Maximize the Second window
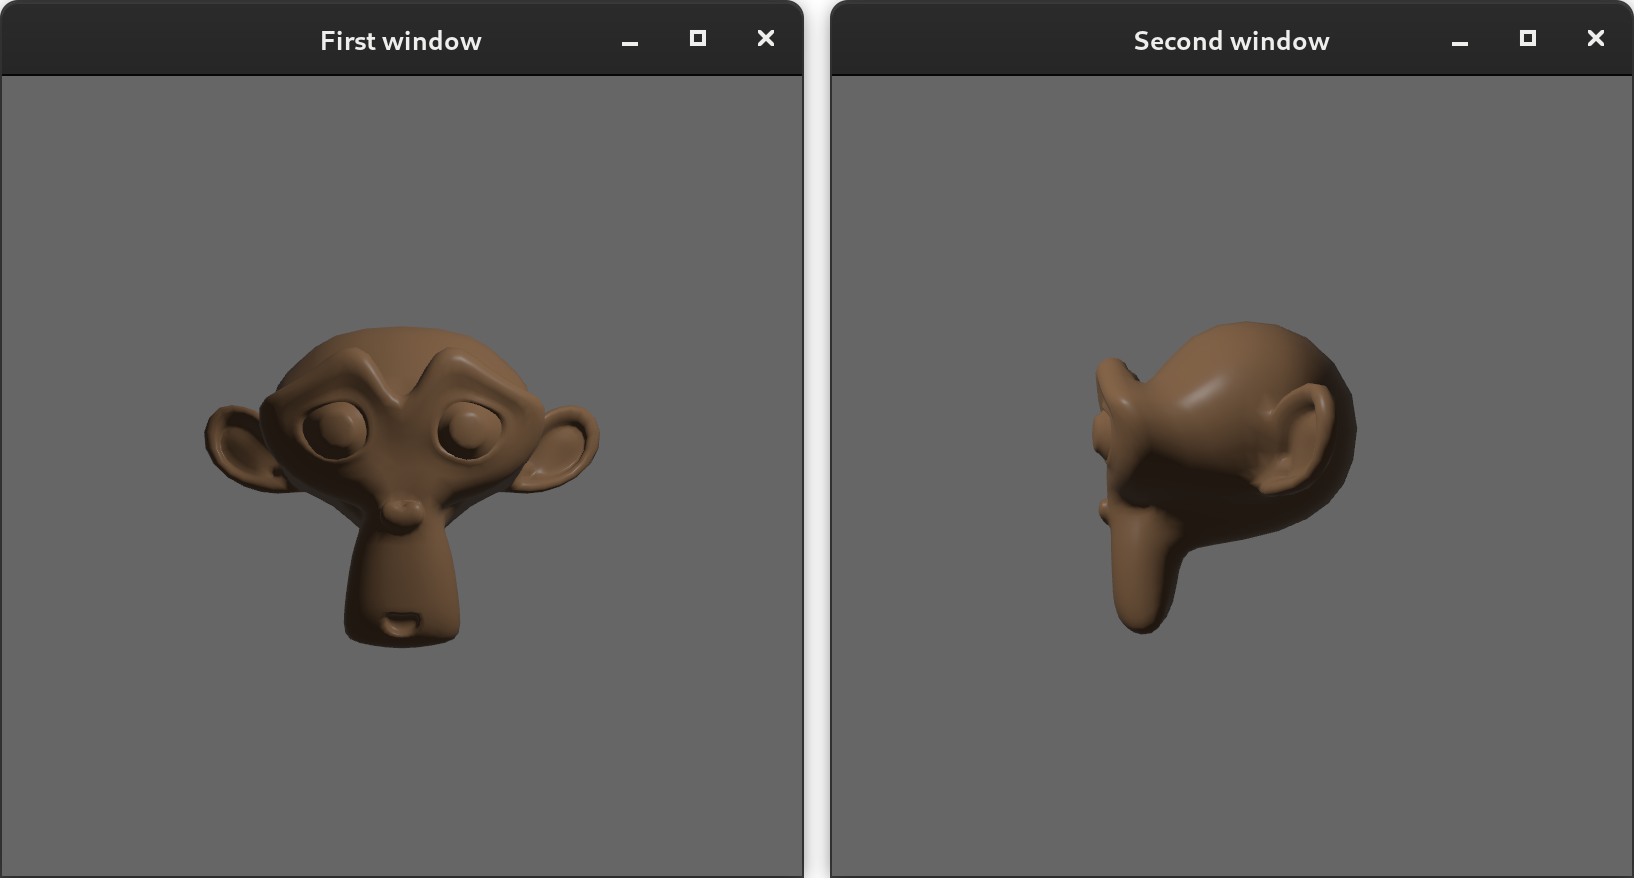 point(1528,38)
